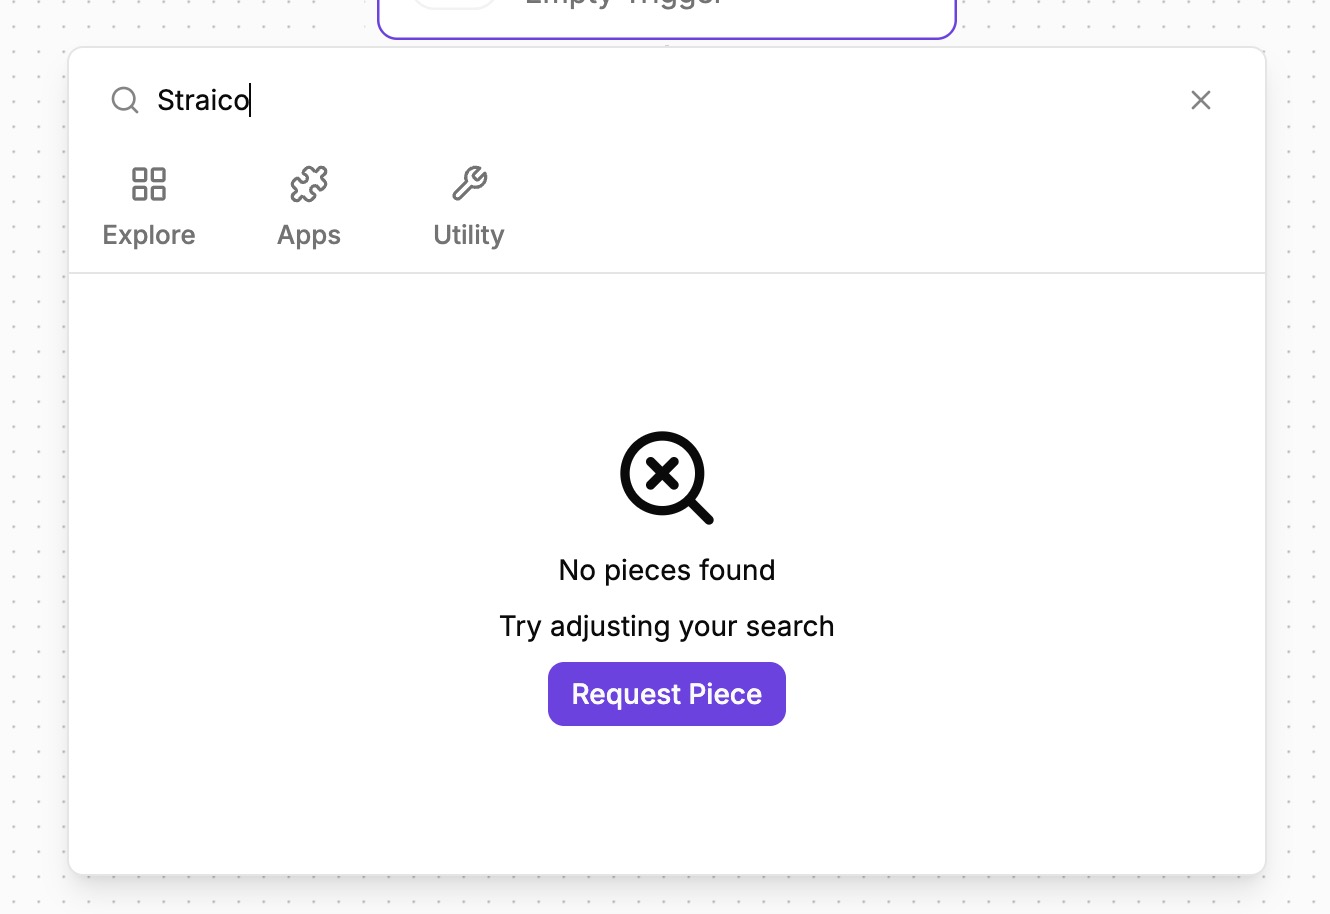Click the "Try adjusting your search" text
This screenshot has height=914, width=1330.
(x=667, y=626)
